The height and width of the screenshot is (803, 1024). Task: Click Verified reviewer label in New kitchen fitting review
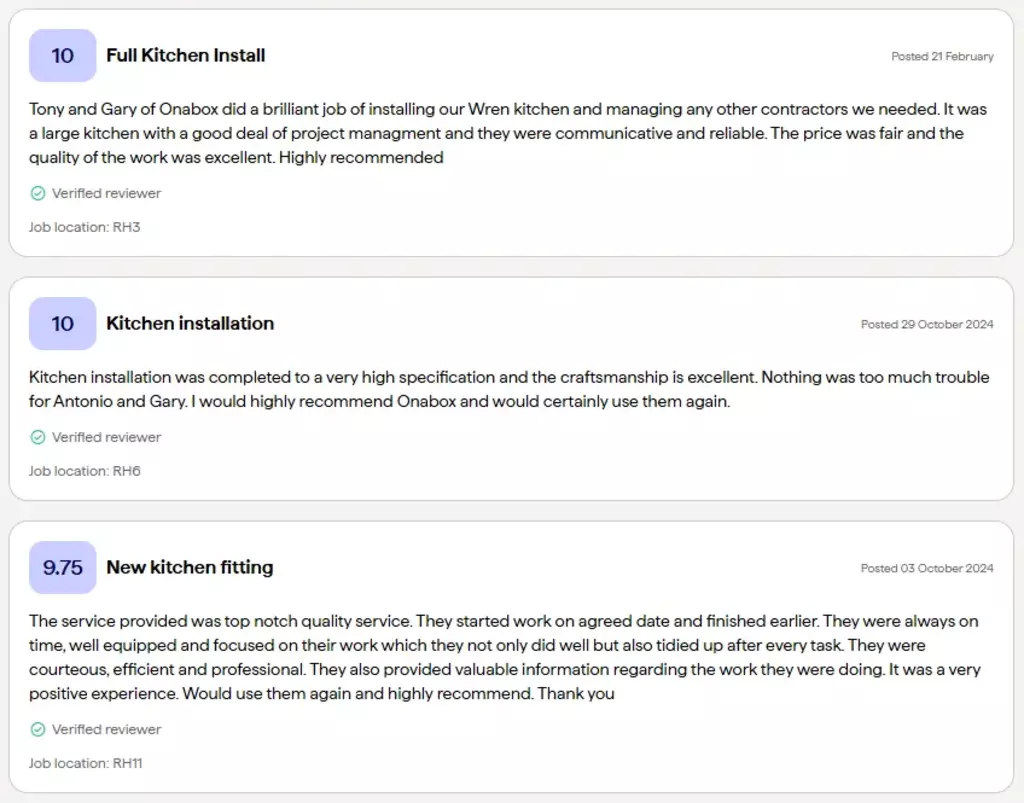click(x=106, y=729)
